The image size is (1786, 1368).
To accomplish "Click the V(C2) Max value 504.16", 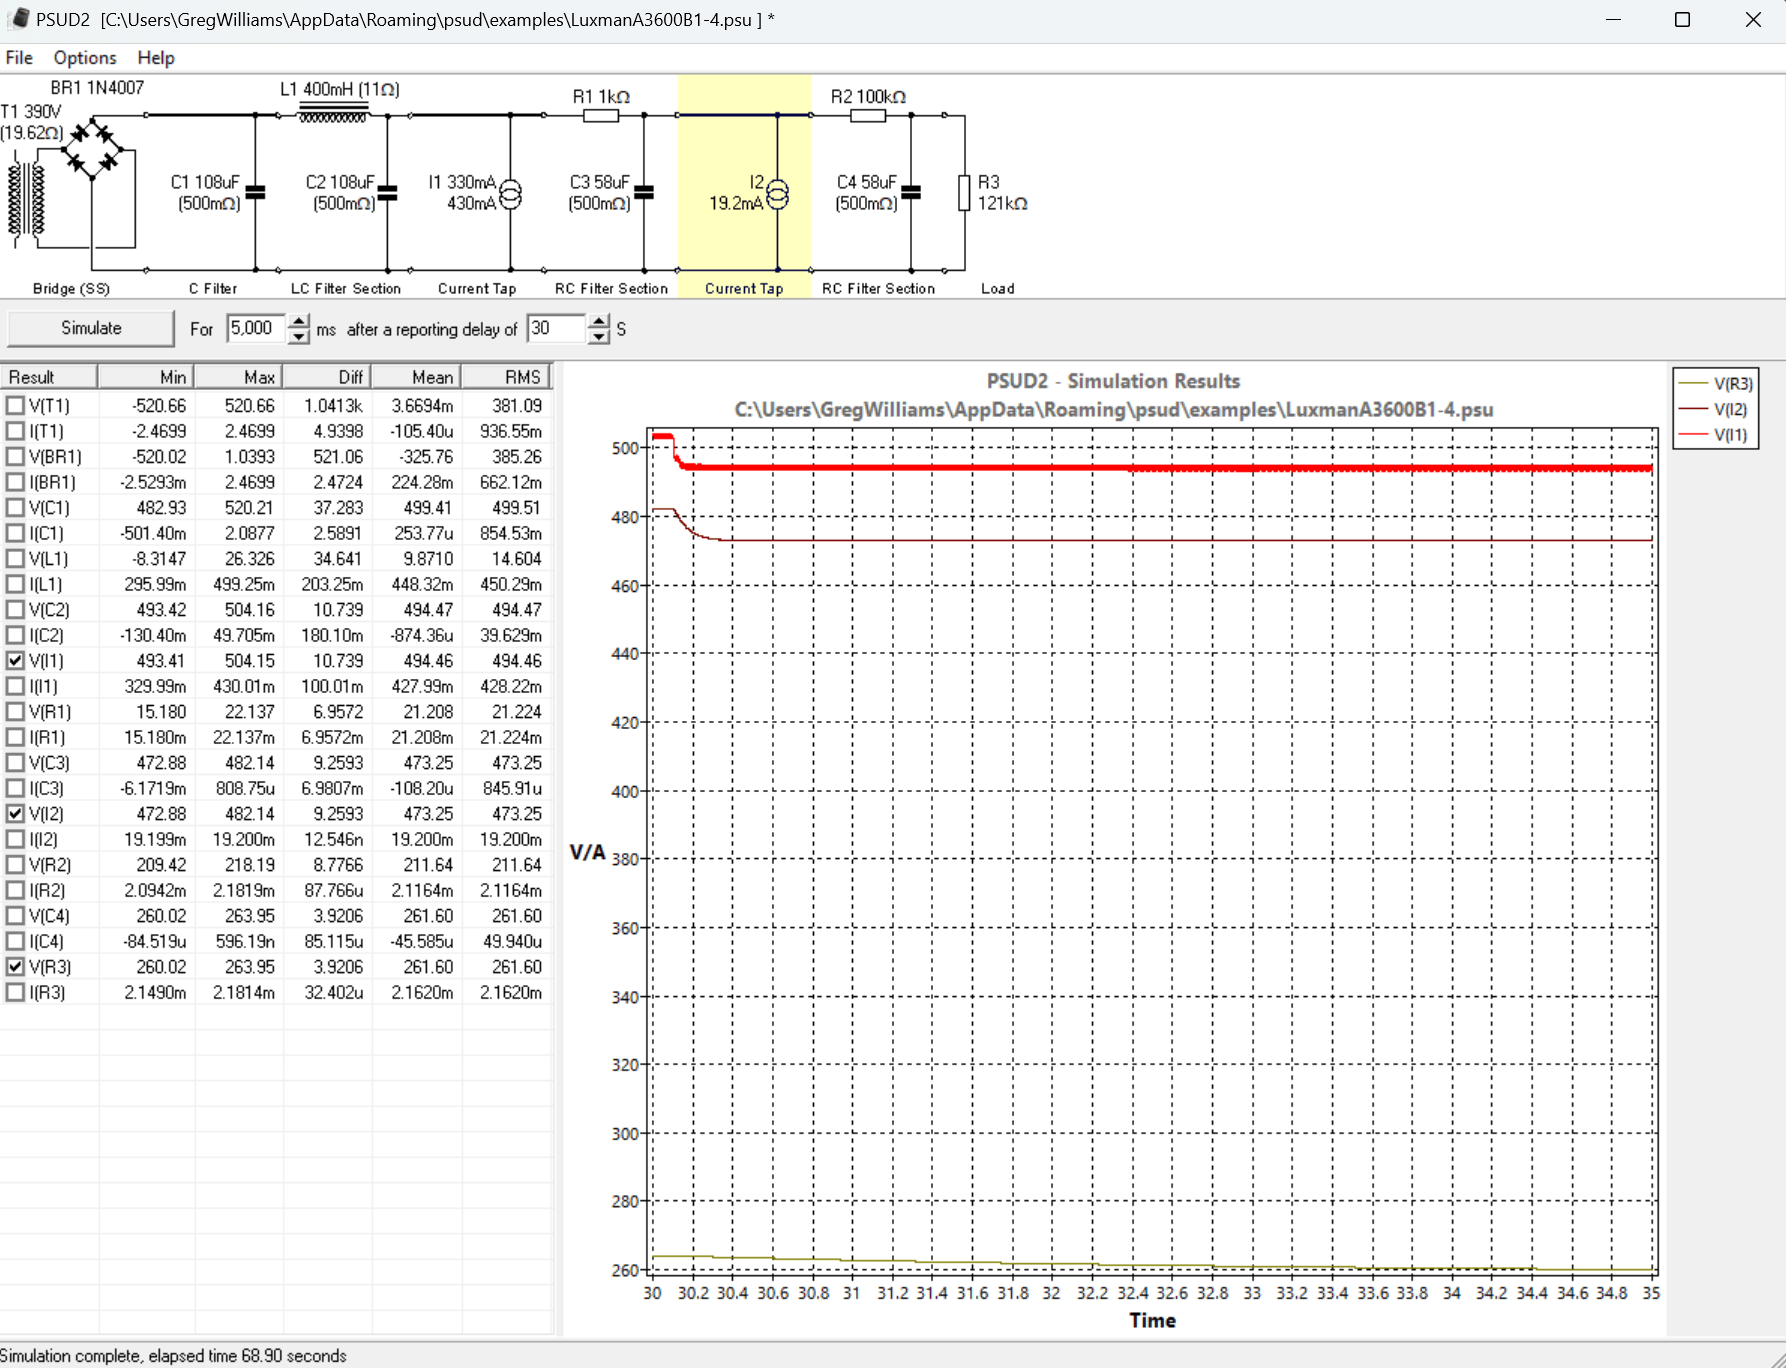I will [x=249, y=610].
